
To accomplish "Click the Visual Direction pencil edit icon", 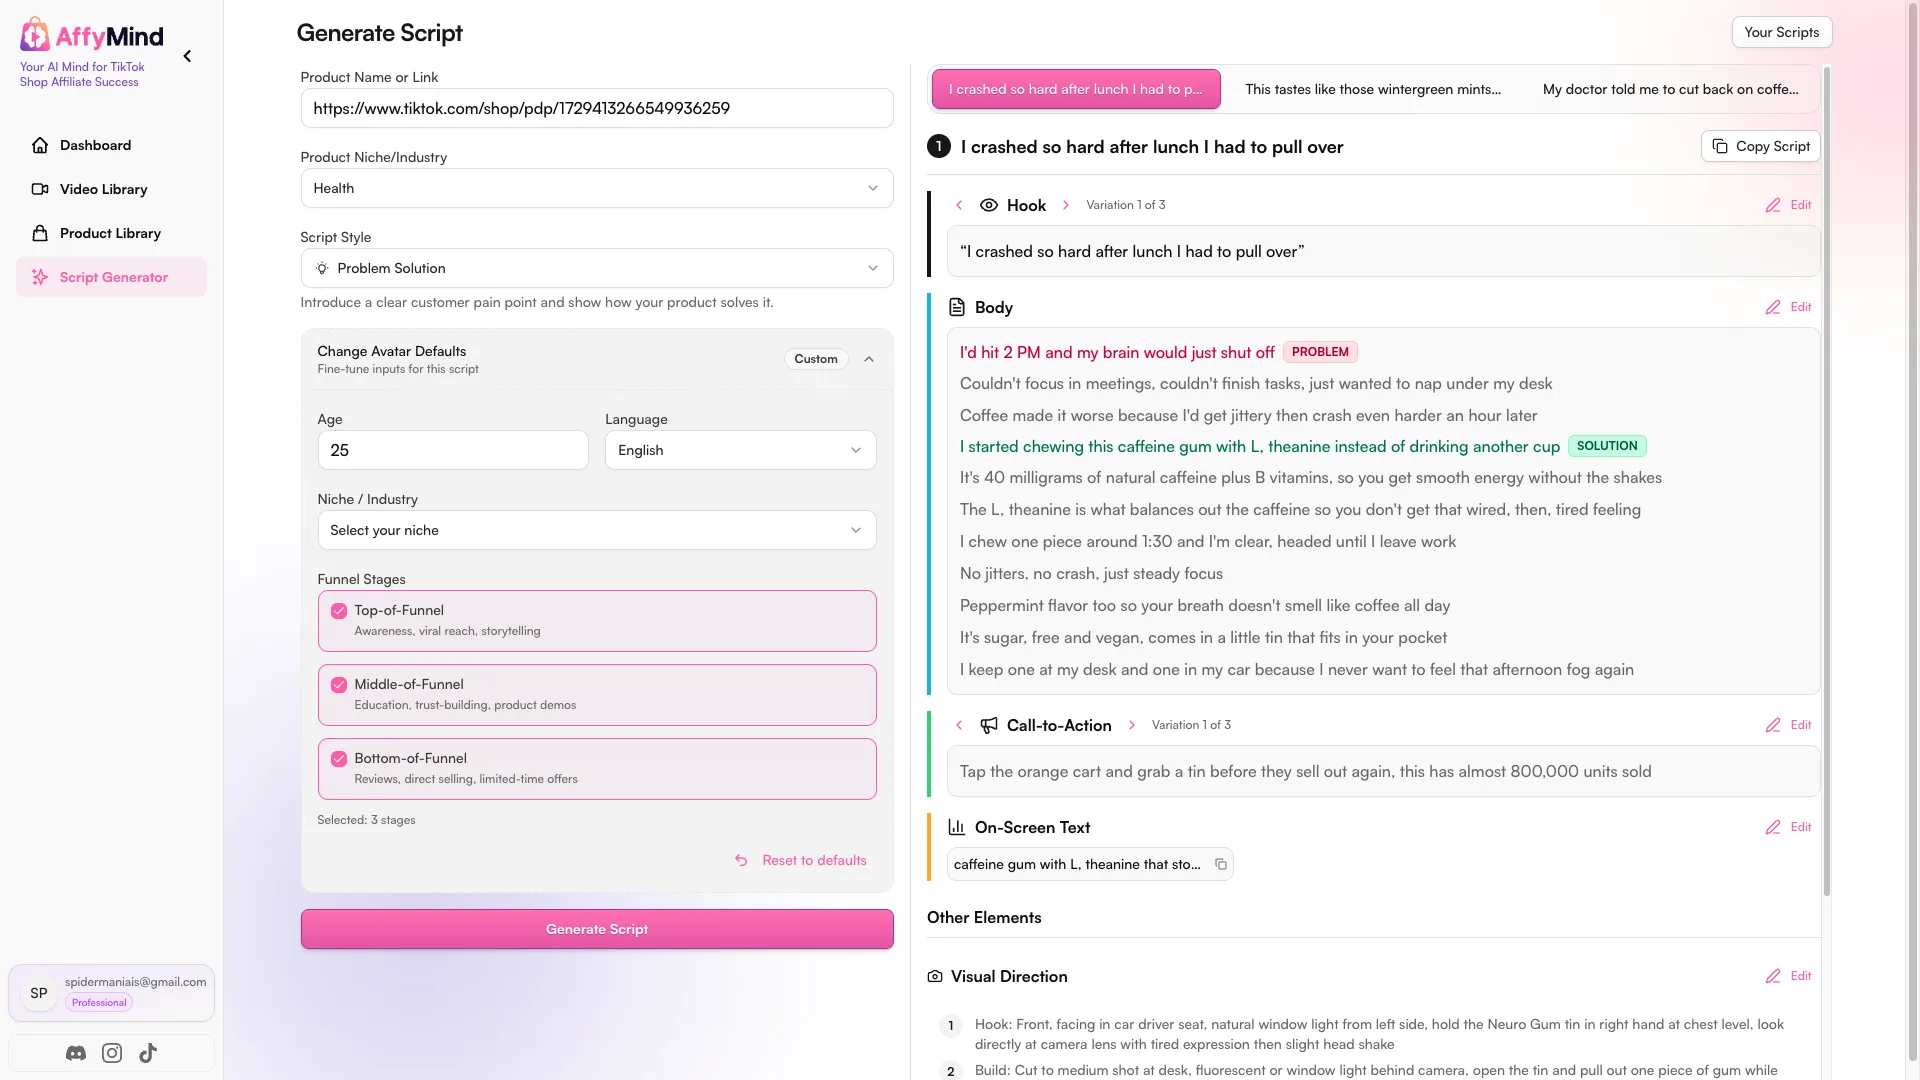I will pos(1773,976).
